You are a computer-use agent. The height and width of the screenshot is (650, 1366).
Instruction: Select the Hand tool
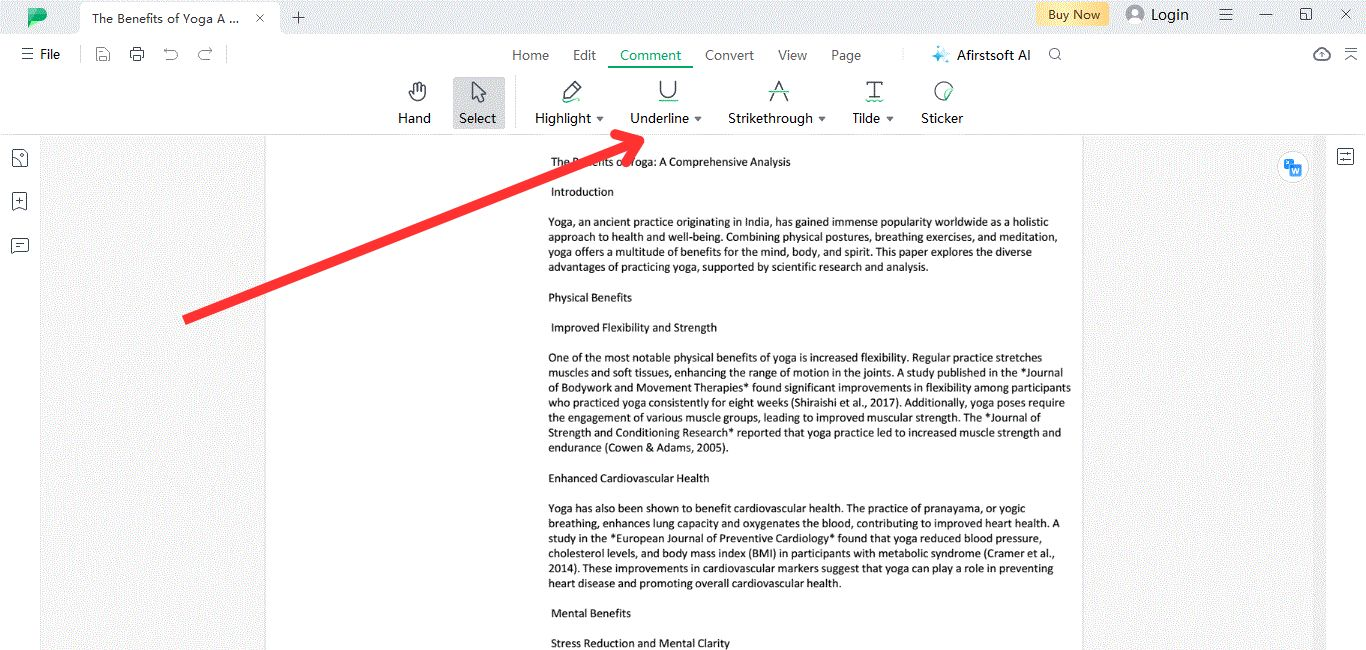(414, 103)
